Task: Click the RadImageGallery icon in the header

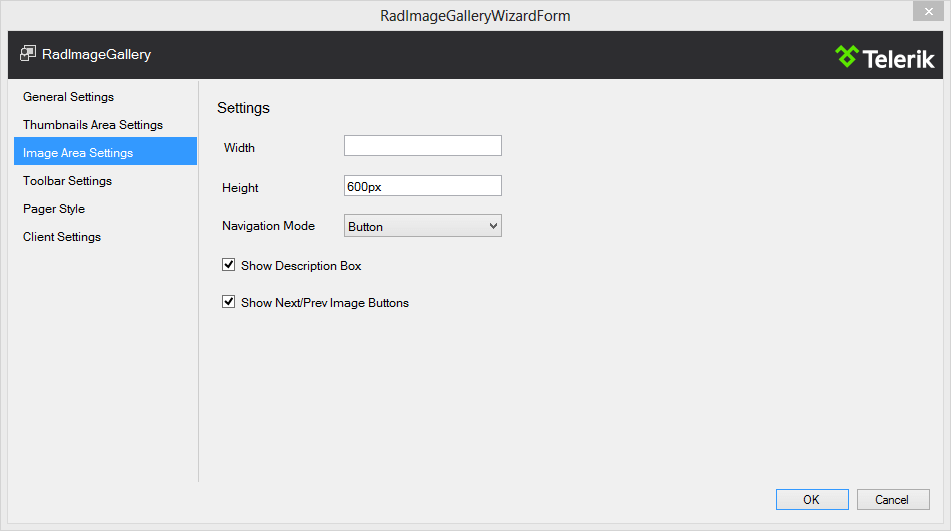Action: (x=28, y=54)
